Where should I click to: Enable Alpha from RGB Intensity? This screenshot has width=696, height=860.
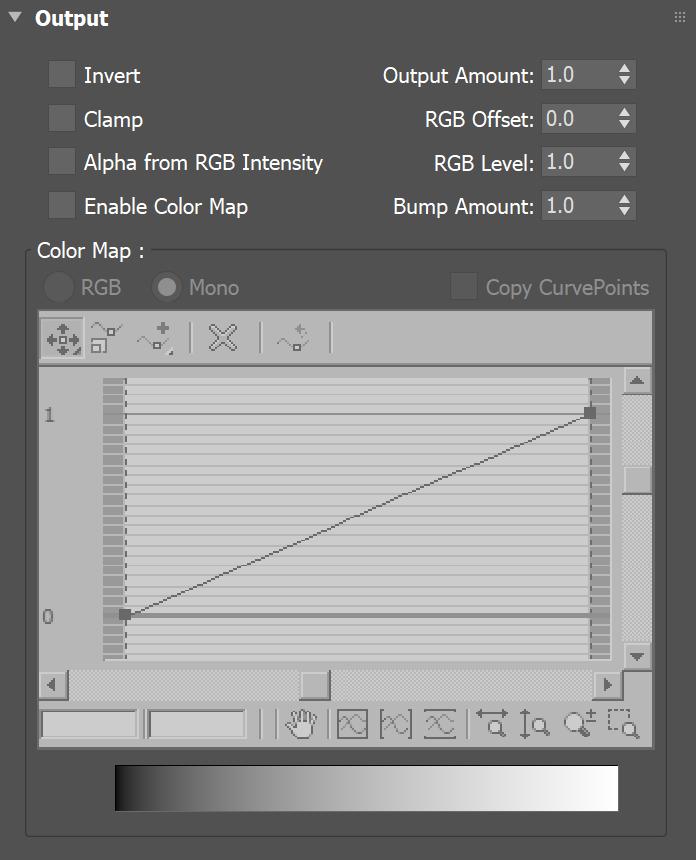(61, 162)
